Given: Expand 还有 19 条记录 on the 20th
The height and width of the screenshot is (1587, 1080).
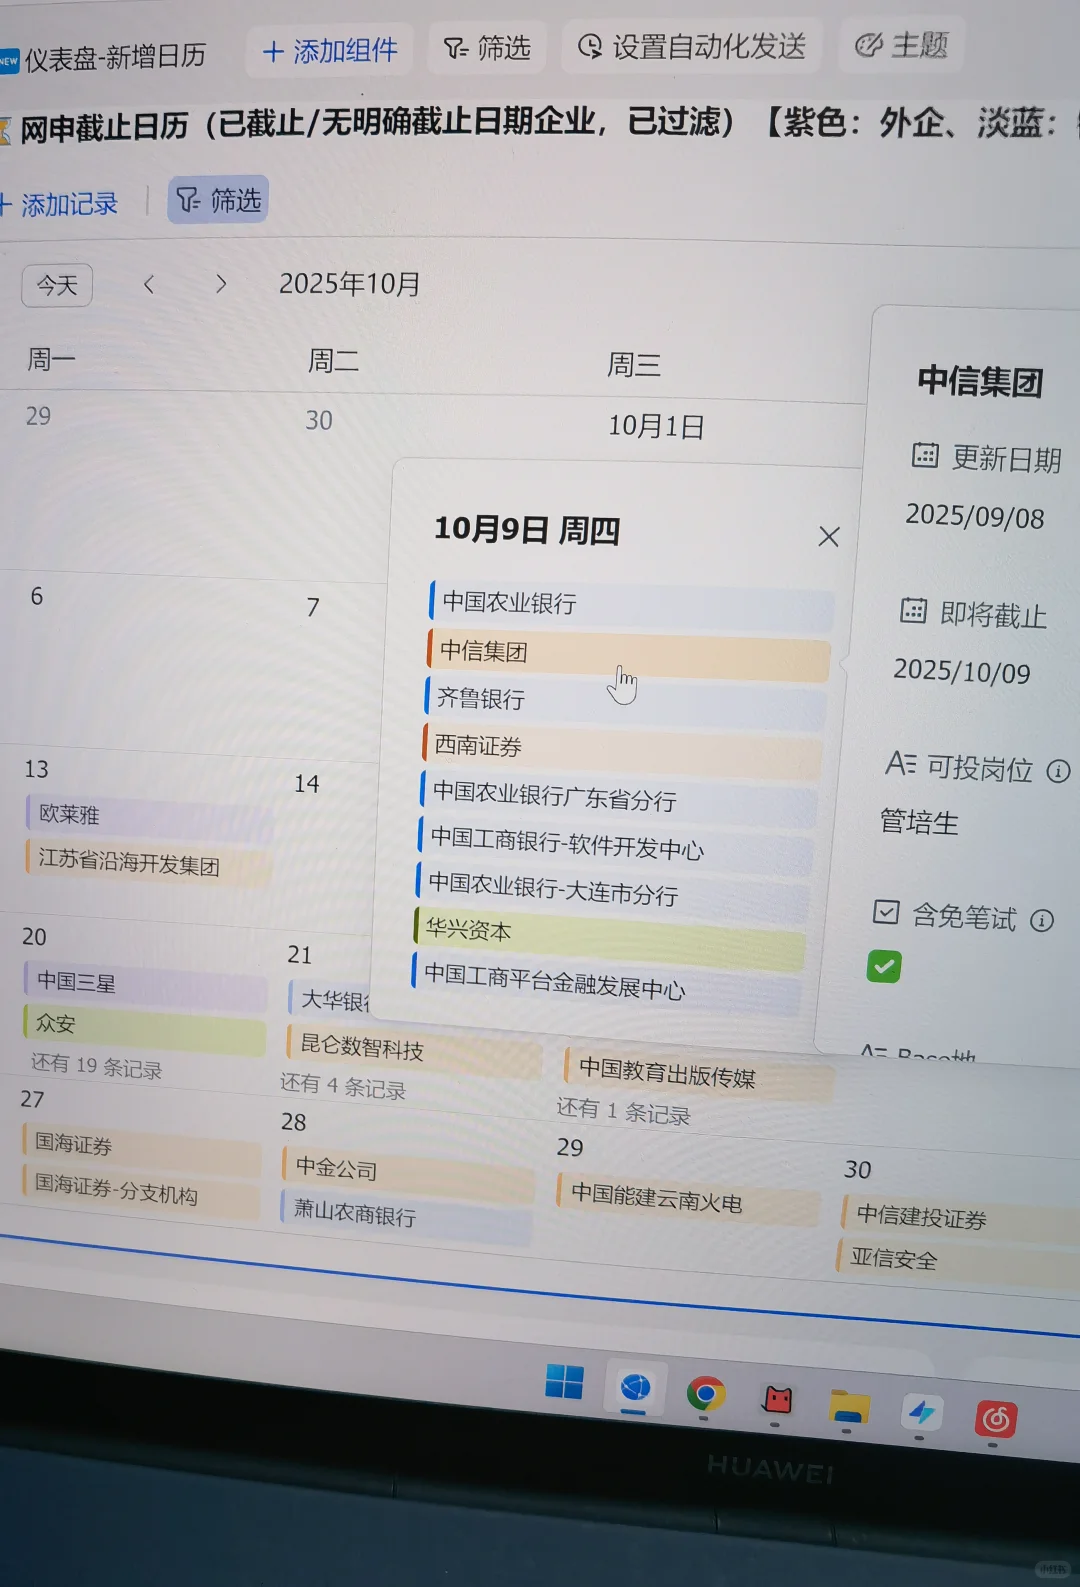Looking at the screenshot, I should 96,1067.
